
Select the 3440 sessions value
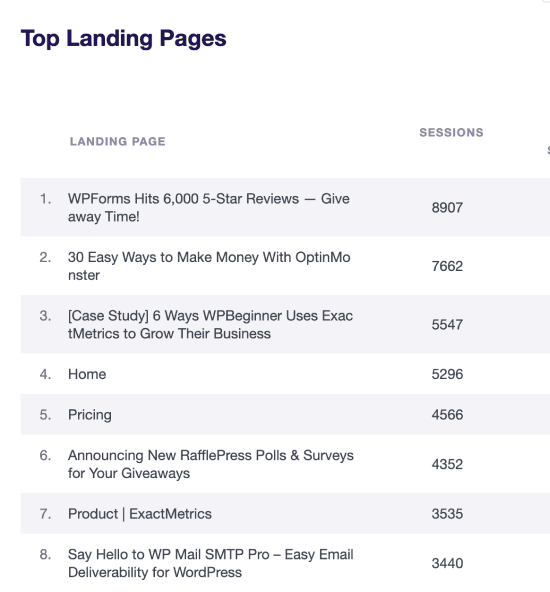click(x=447, y=563)
